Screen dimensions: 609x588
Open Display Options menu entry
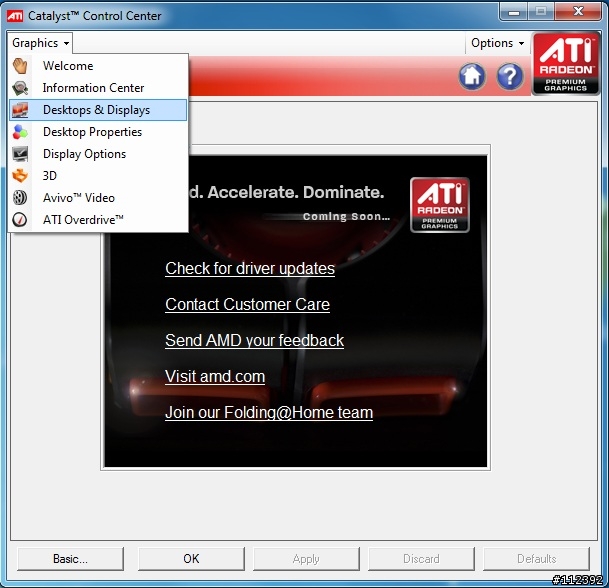[x=98, y=154]
